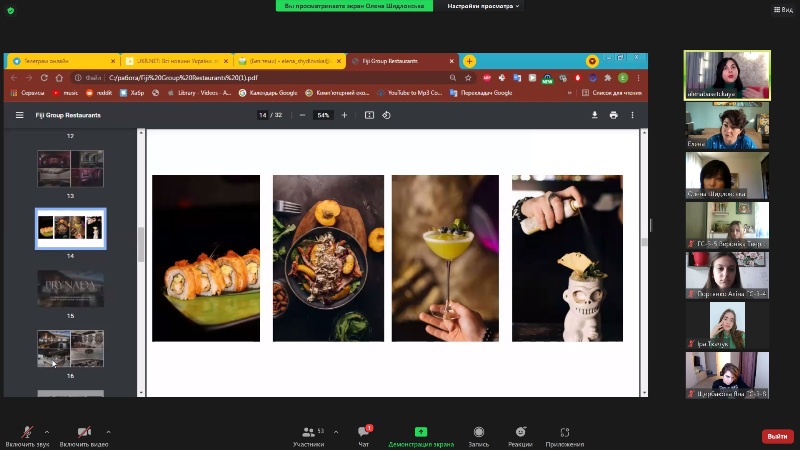Expand the hidden bookmarks chevron
Viewport: 800px width, 450px height.
click(x=569, y=93)
